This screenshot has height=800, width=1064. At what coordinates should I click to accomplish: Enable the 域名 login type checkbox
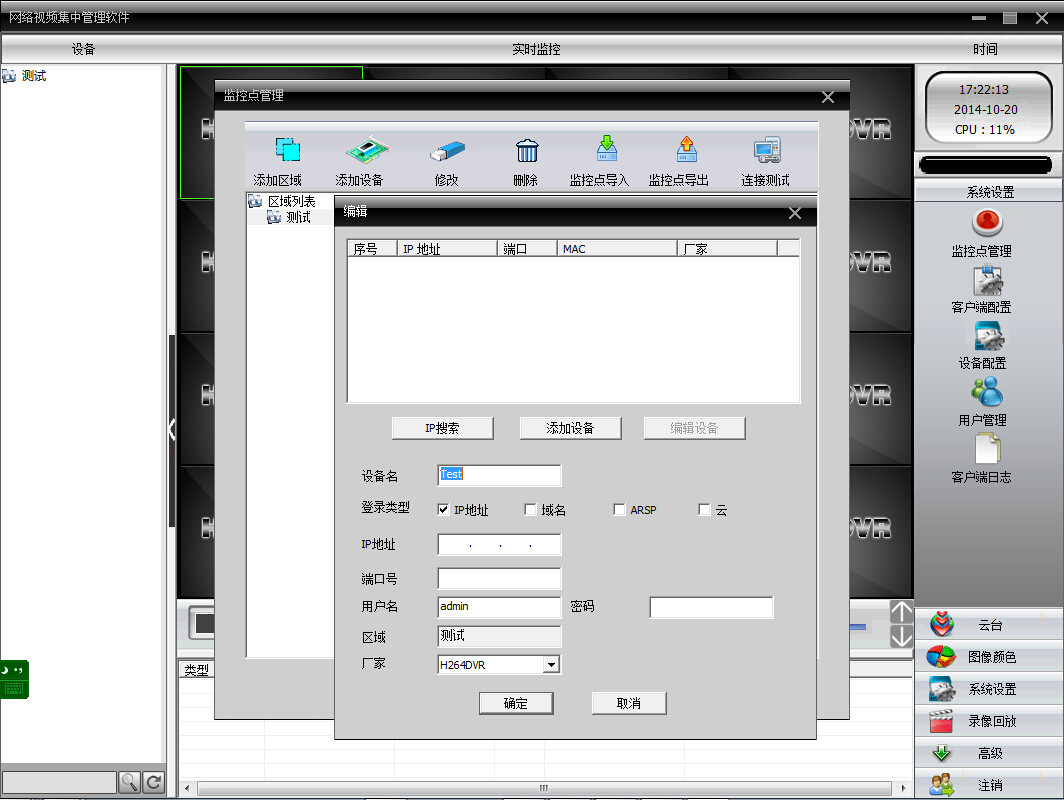pyautogui.click(x=531, y=510)
